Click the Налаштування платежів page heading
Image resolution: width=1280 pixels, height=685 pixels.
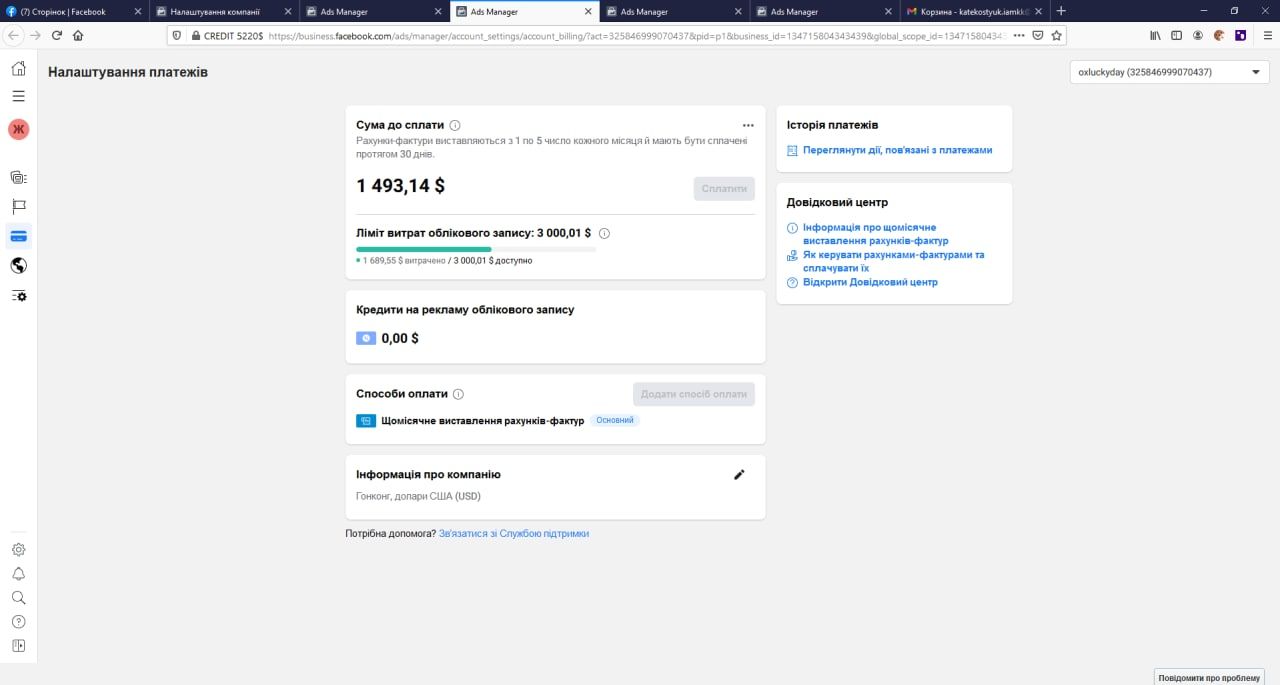(x=128, y=72)
